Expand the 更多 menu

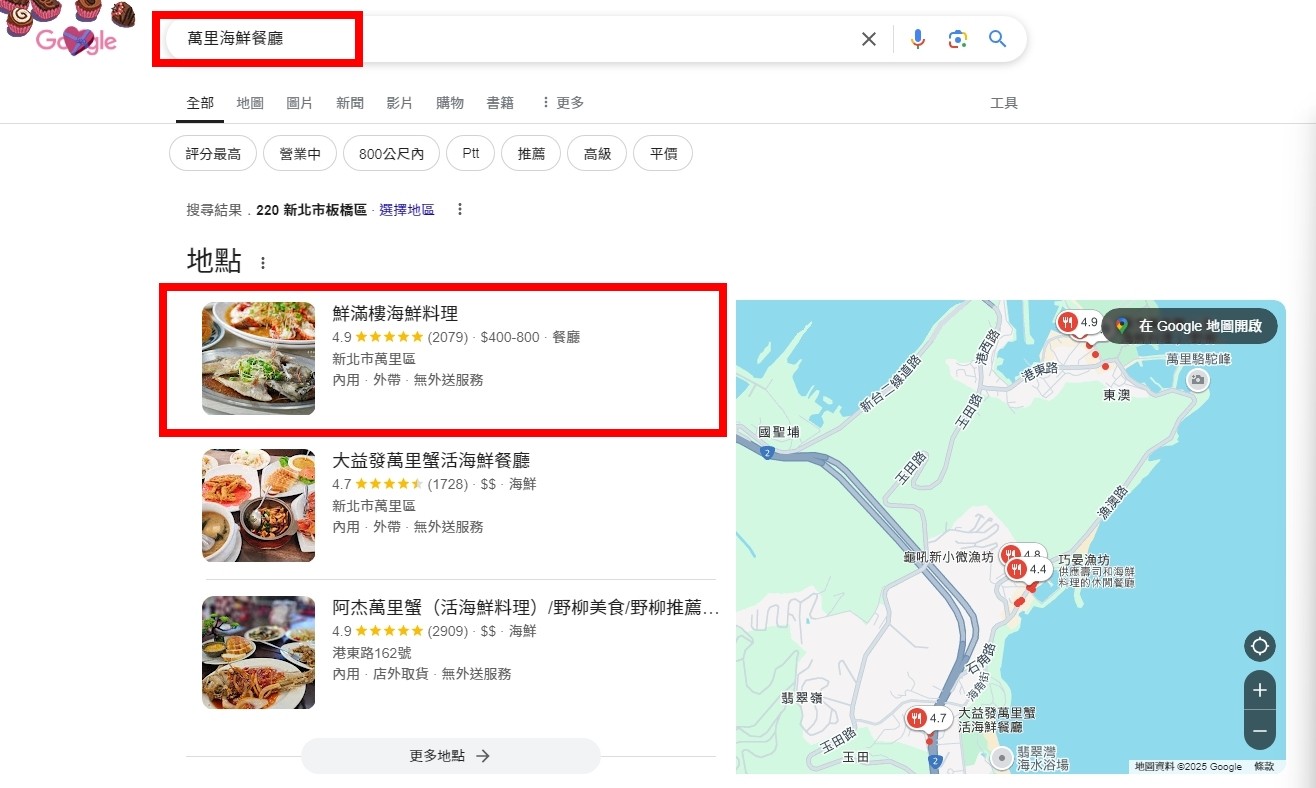pos(562,103)
